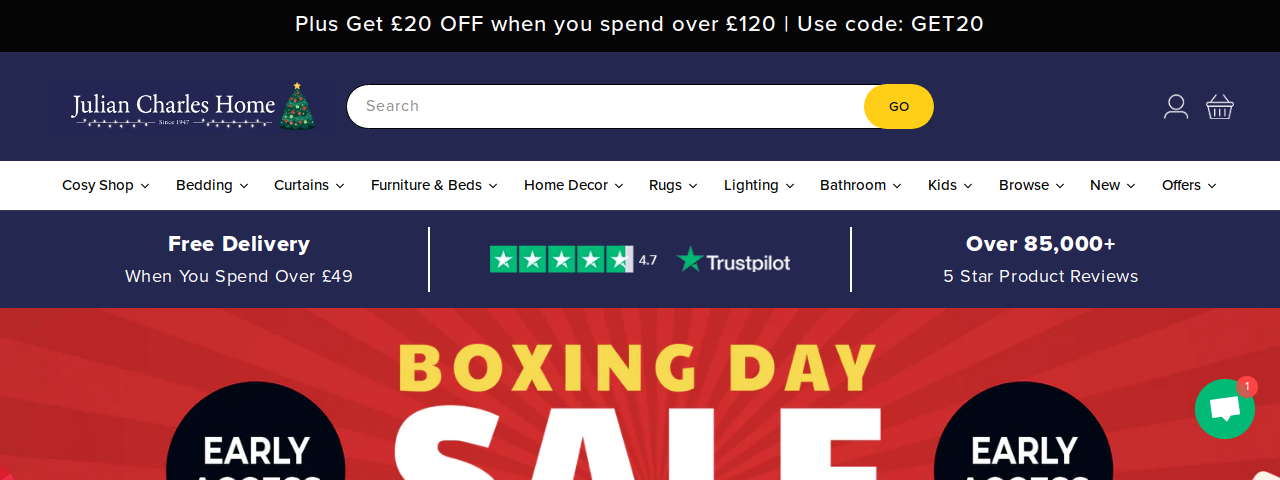1280x480 pixels.
Task: Select the Home Decor menu
Action: click(x=573, y=186)
